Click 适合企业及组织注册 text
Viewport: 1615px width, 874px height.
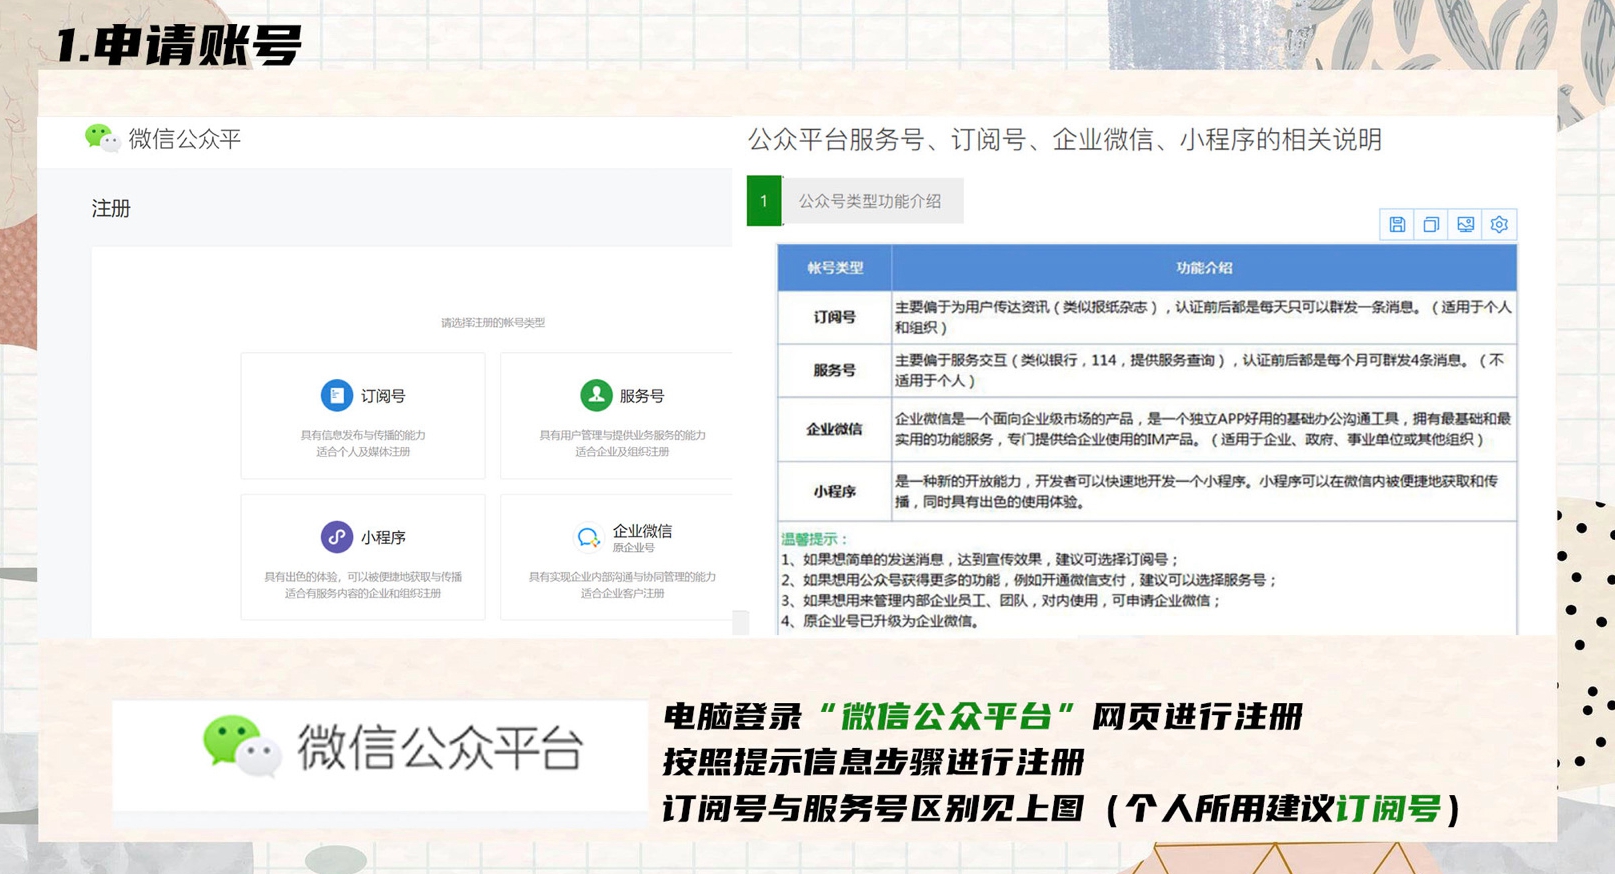point(622,452)
